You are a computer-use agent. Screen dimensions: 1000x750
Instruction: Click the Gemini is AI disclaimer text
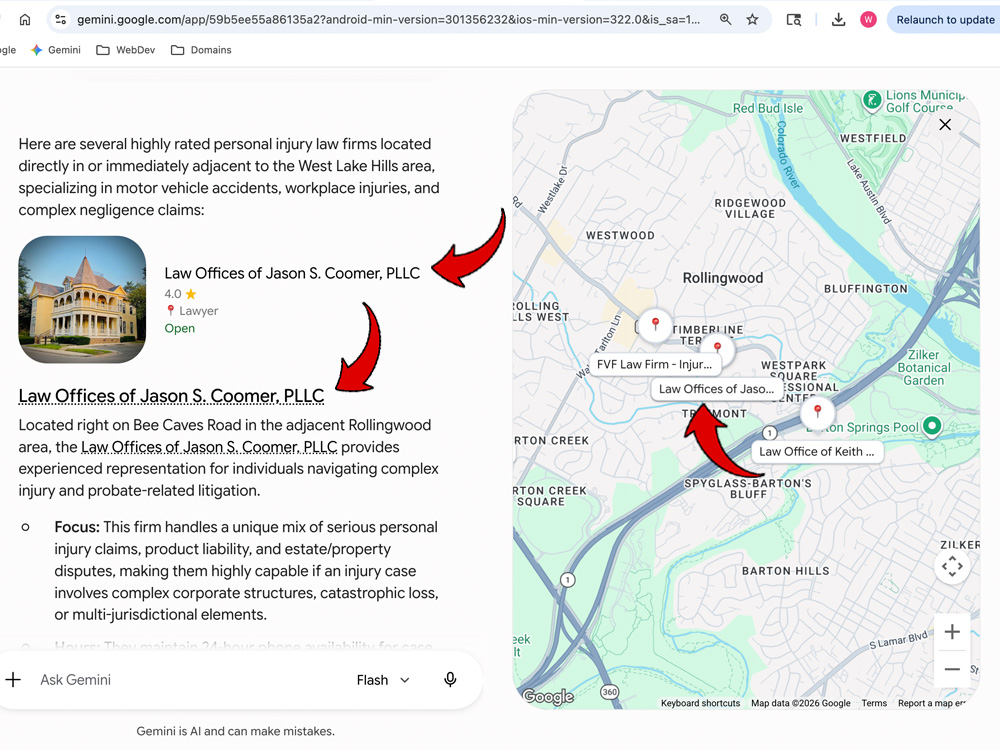(235, 732)
